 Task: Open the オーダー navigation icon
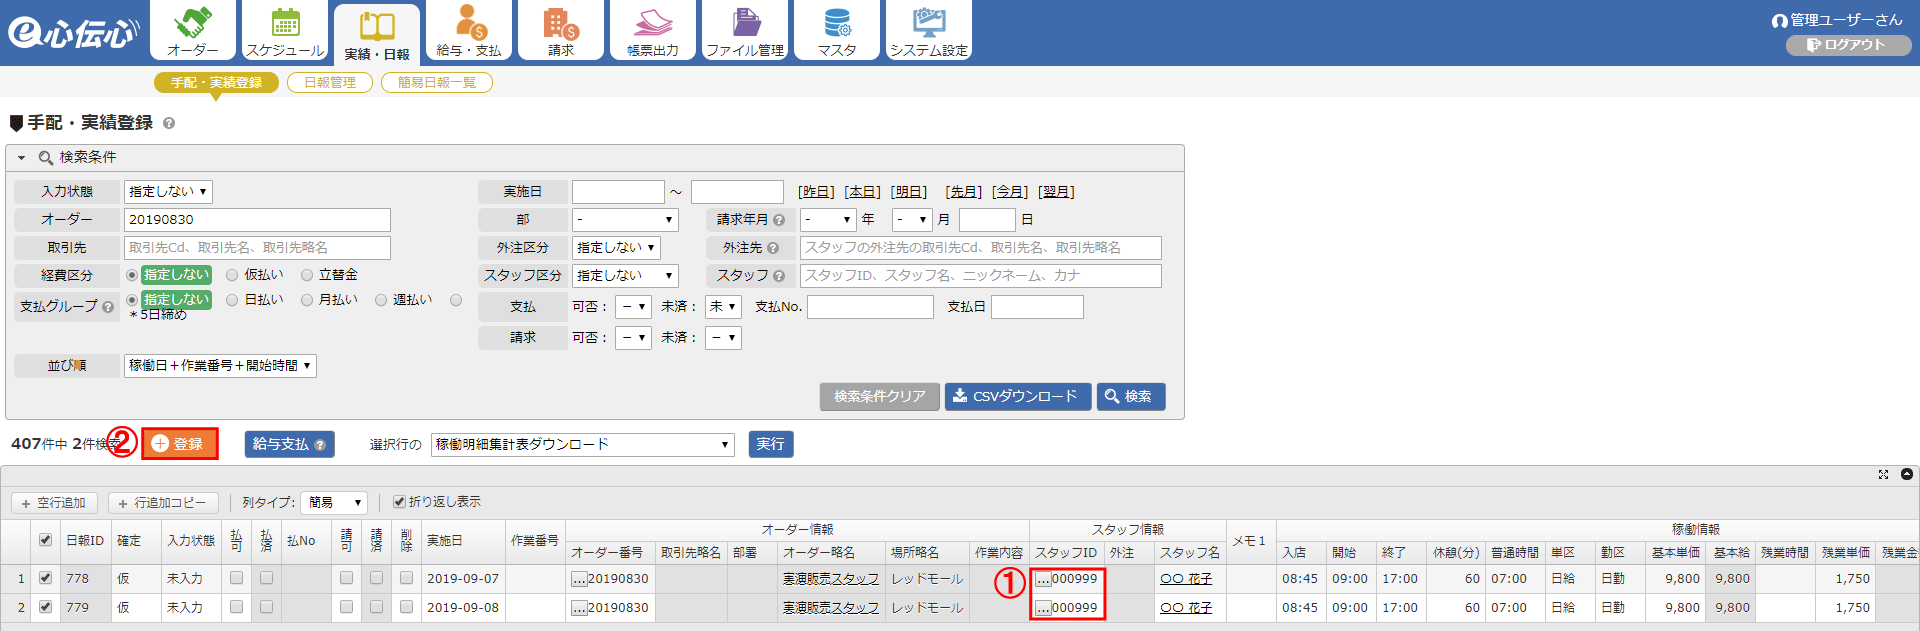193,30
